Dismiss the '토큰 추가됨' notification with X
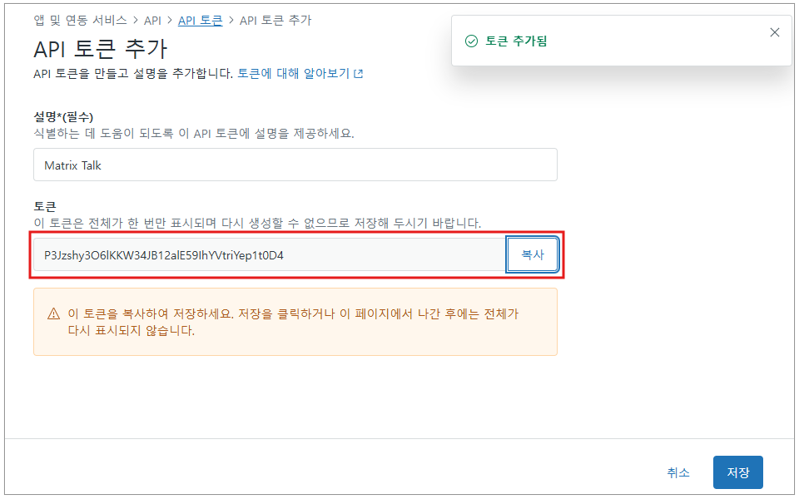 point(774,32)
